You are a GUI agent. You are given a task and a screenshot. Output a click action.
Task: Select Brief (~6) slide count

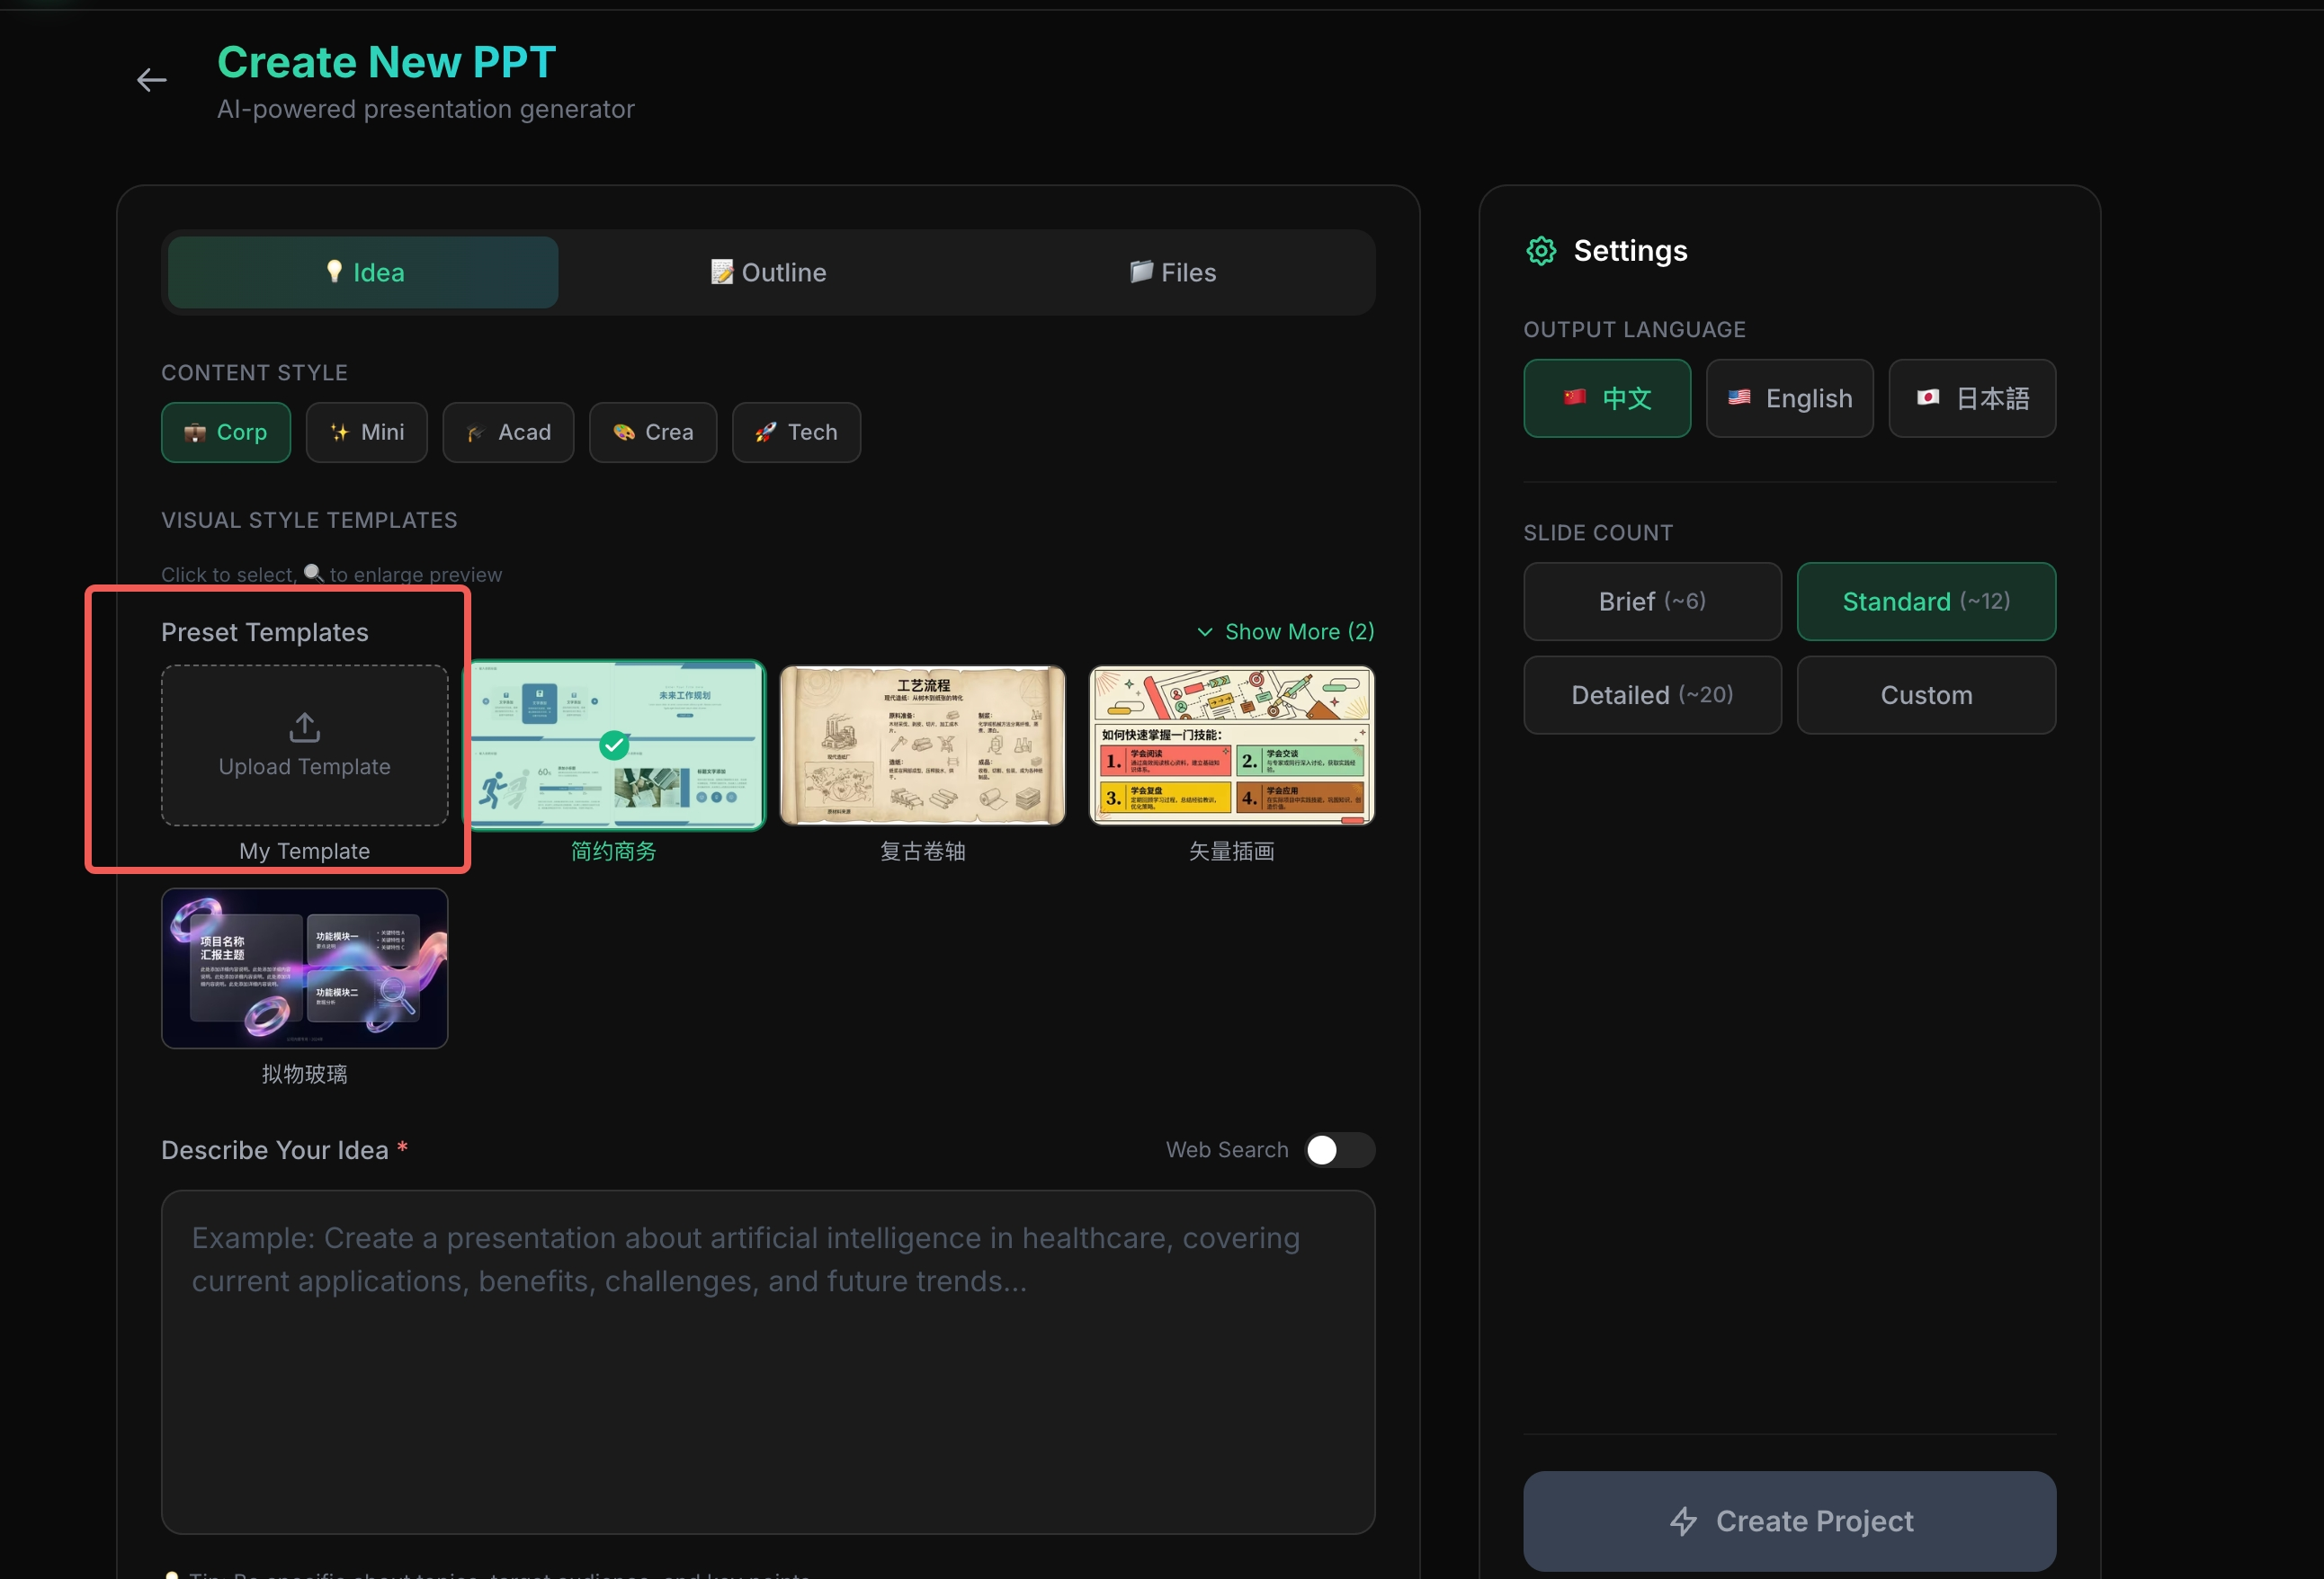[x=1651, y=601]
